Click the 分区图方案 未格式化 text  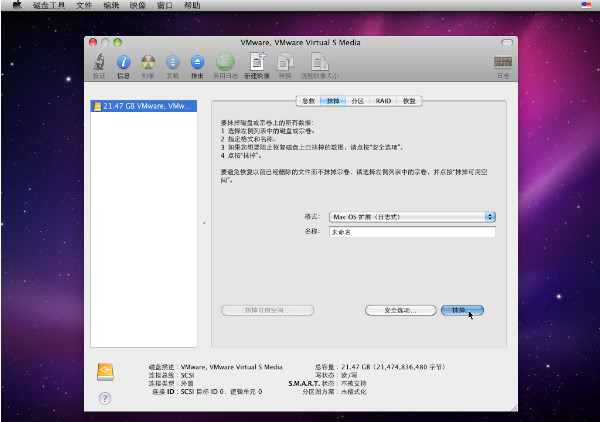coord(334,391)
